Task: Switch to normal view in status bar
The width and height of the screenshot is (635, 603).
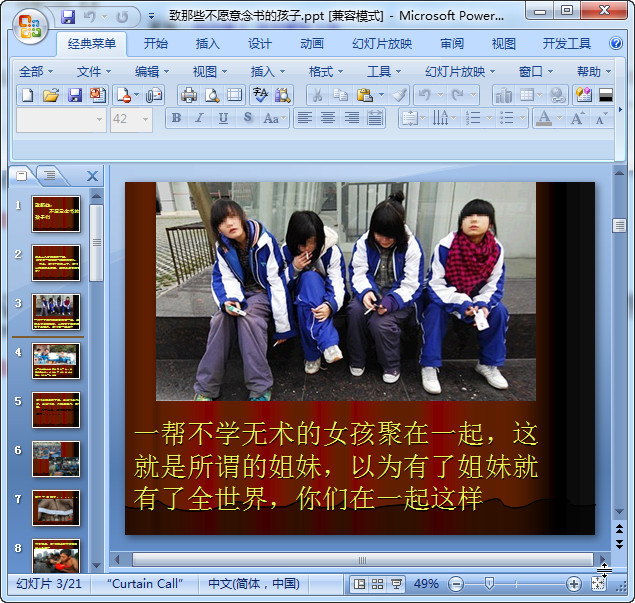Action: 359,584
